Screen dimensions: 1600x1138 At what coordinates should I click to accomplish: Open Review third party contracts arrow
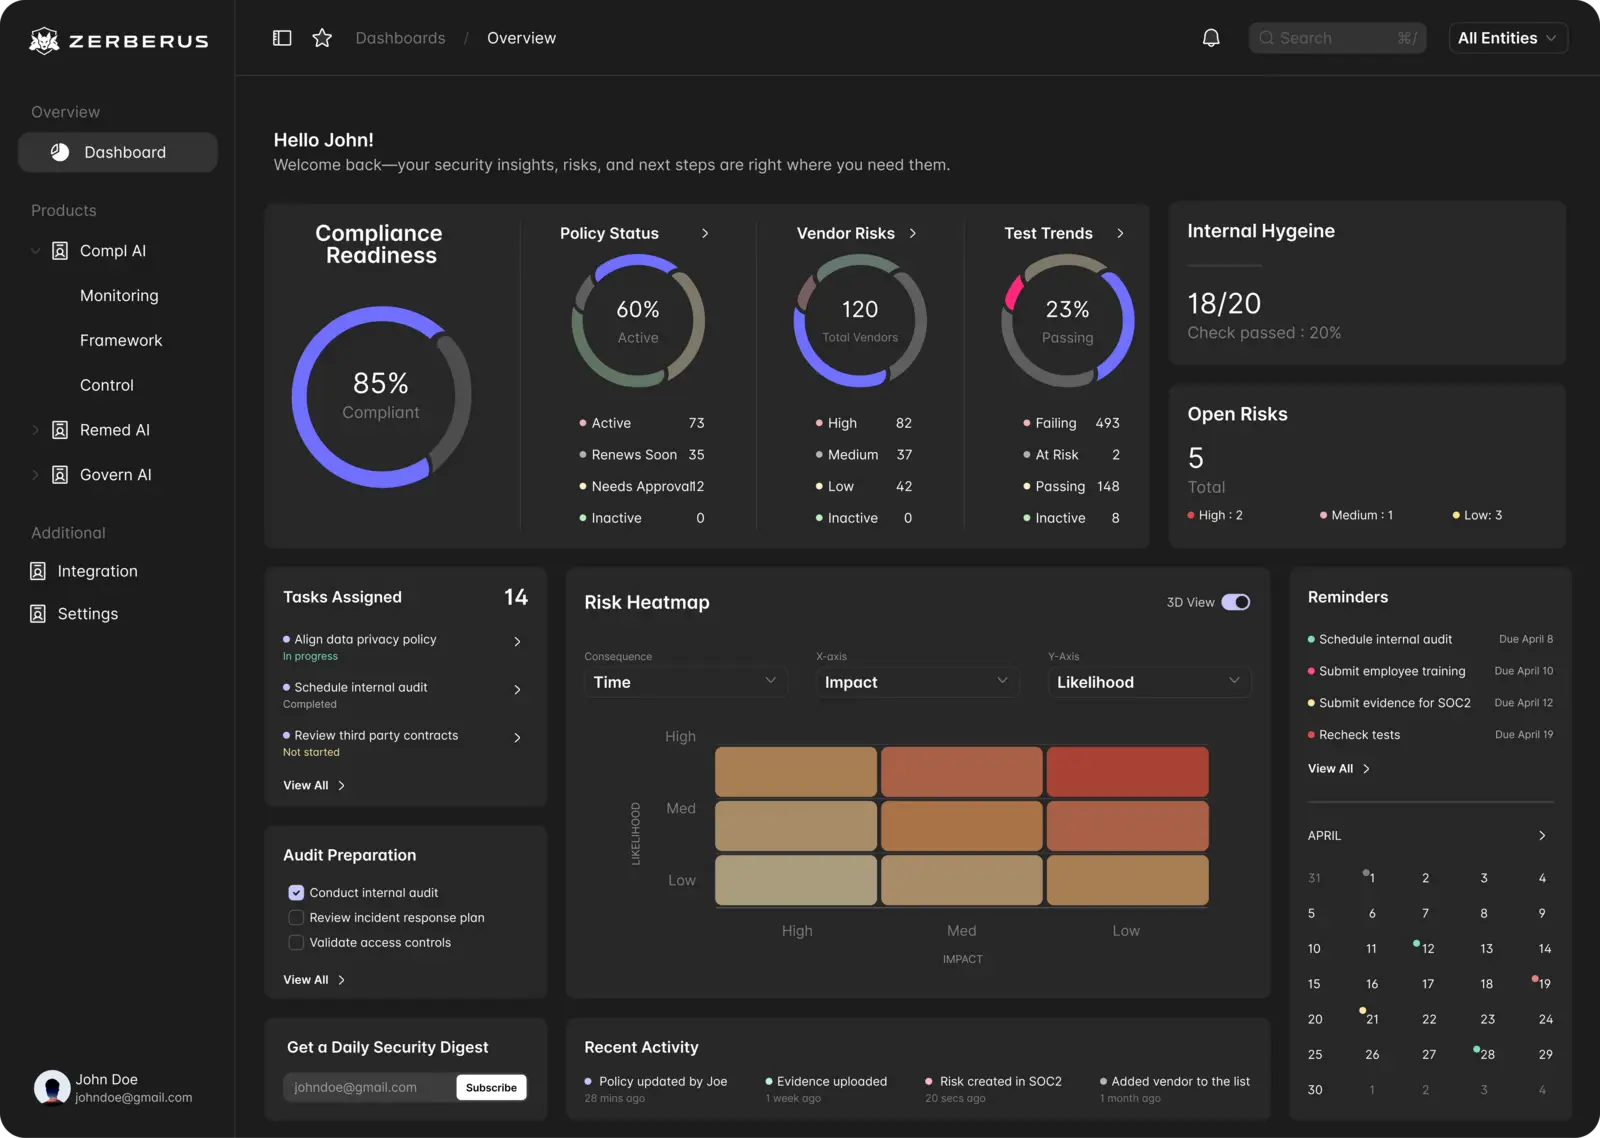pos(517,737)
